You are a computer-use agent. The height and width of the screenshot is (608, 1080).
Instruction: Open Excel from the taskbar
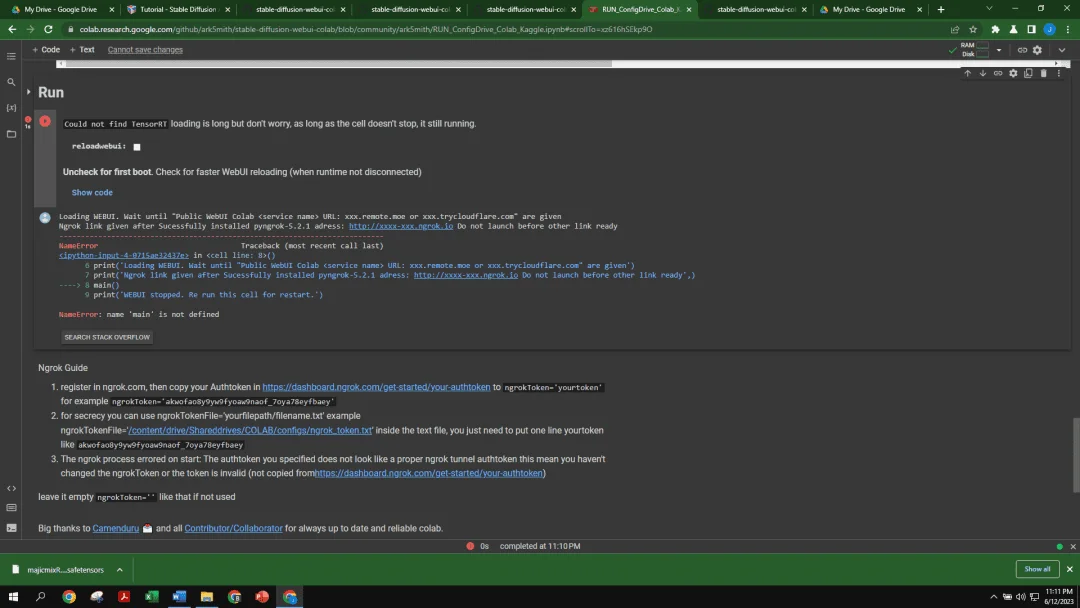pyautogui.click(x=152, y=597)
